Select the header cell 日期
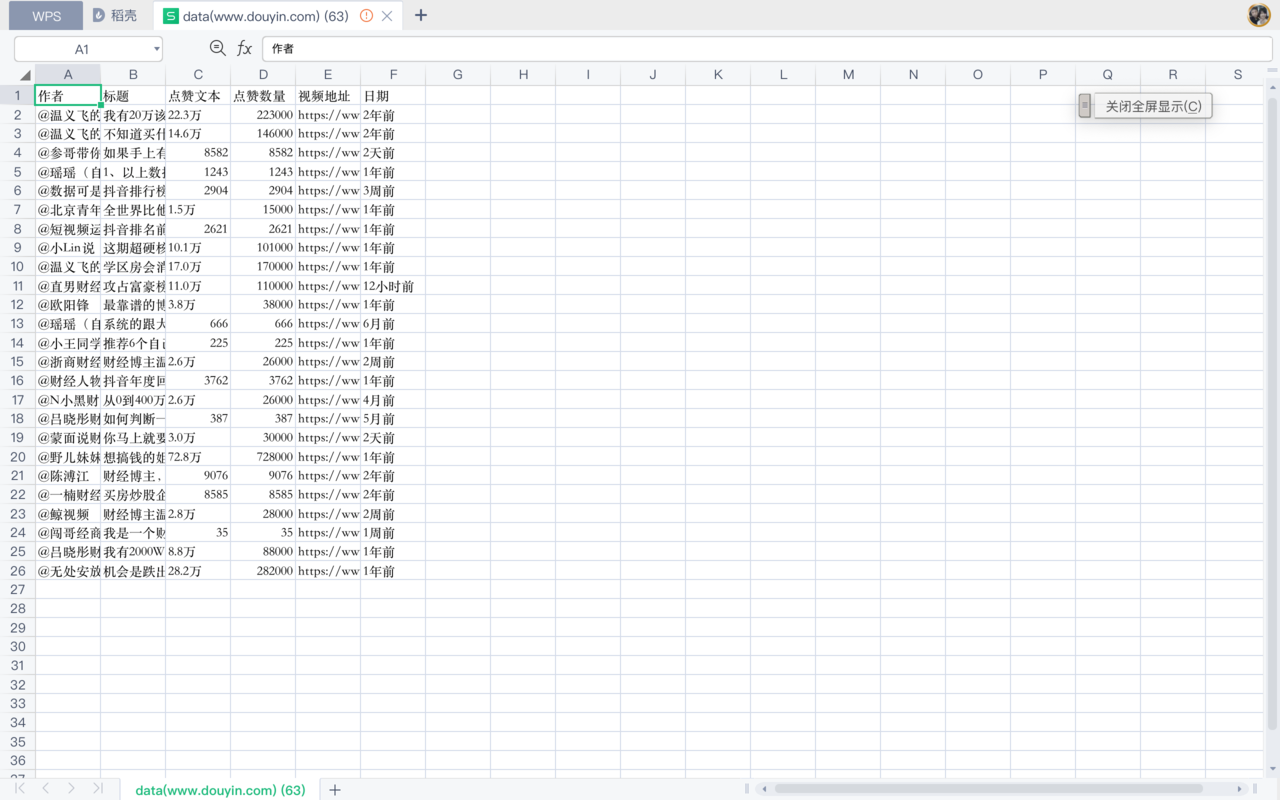This screenshot has width=1280, height=800. click(x=393, y=96)
